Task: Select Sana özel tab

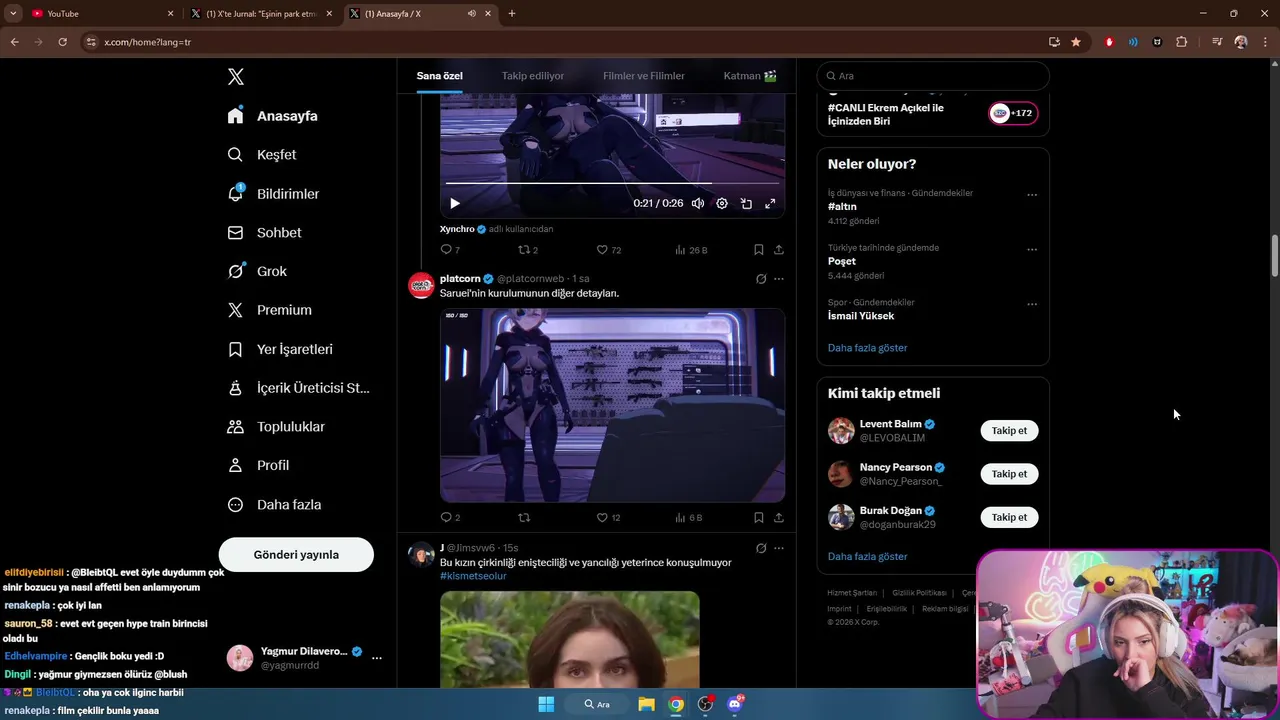Action: pyautogui.click(x=439, y=76)
